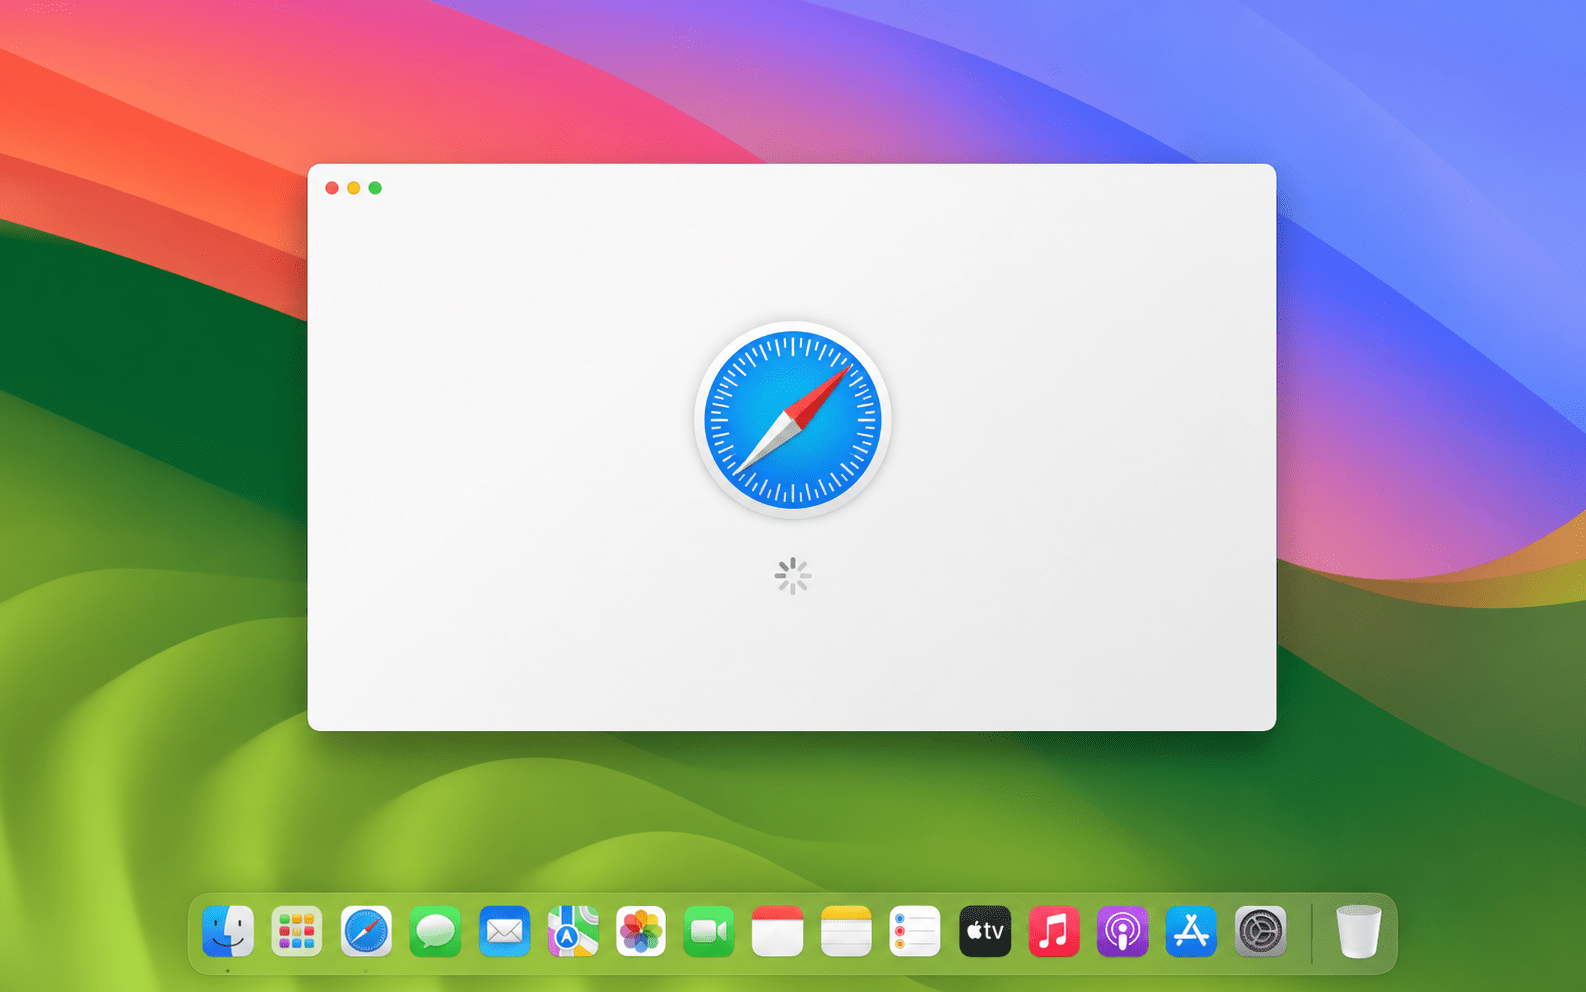Close the loading Safari window
This screenshot has height=992, width=1586.
point(332,188)
